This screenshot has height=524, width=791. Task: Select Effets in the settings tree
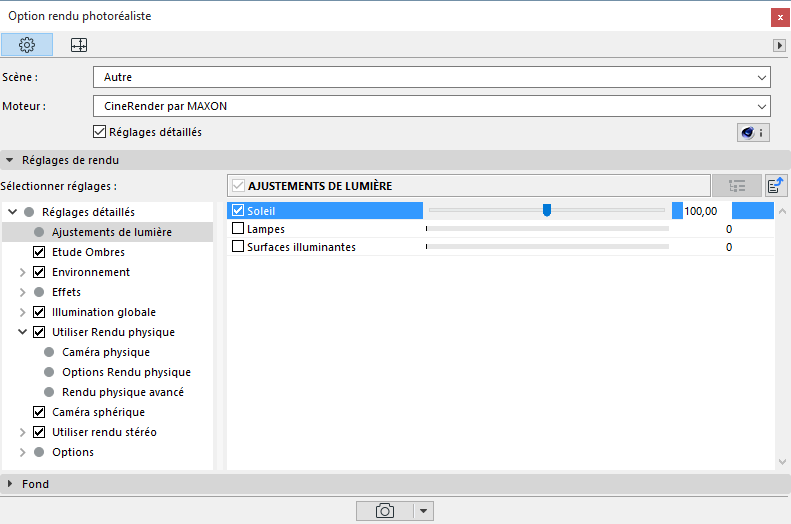pos(66,292)
